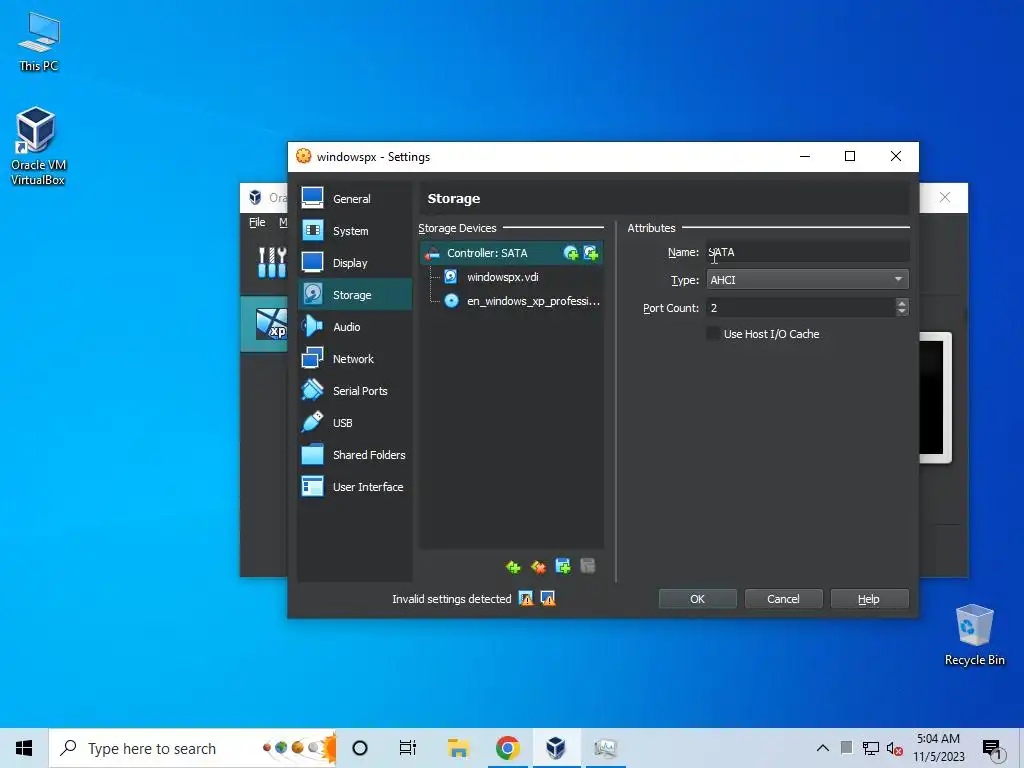The width and height of the screenshot is (1024, 768).
Task: Open the Windows Start menu
Action: [x=24, y=748]
